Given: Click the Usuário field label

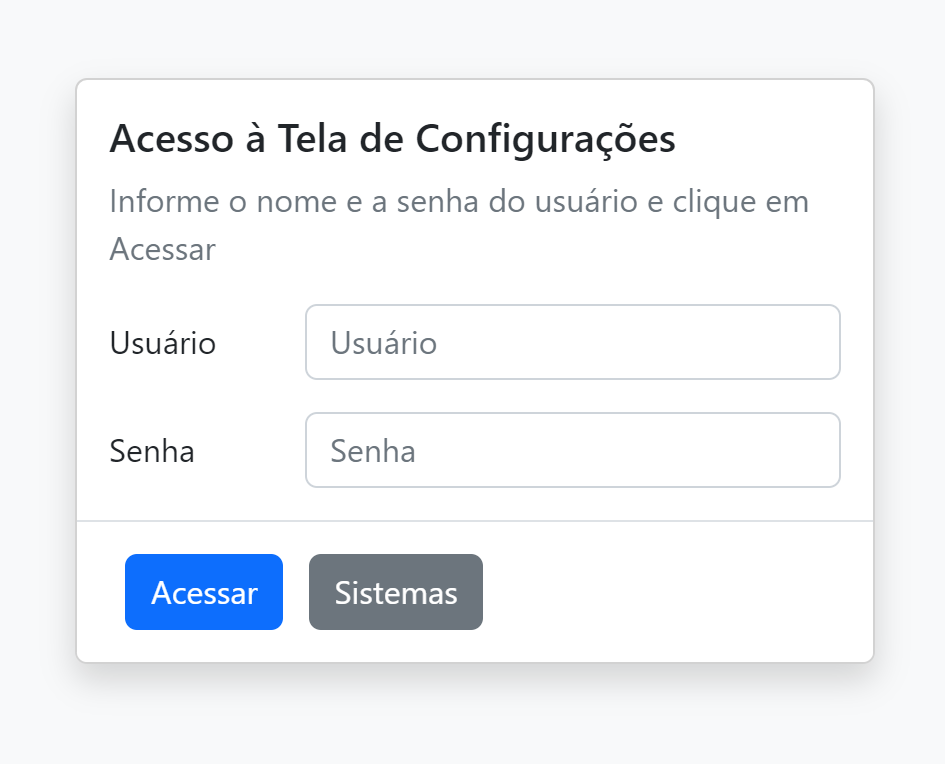Looking at the screenshot, I should tap(163, 343).
